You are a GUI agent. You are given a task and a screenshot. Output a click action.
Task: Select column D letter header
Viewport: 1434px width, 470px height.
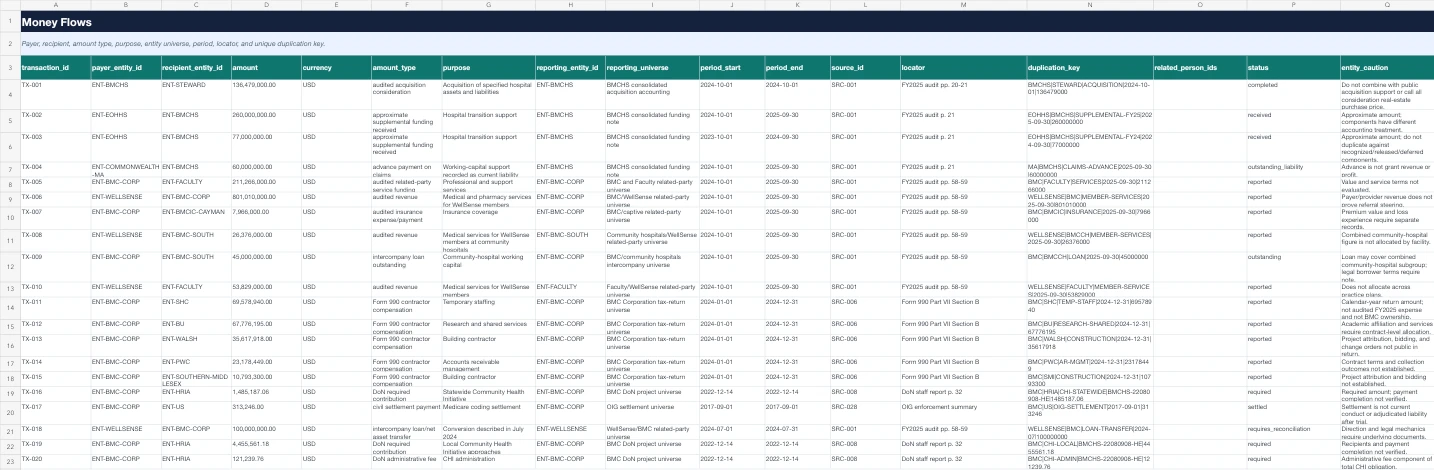tap(265, 5)
